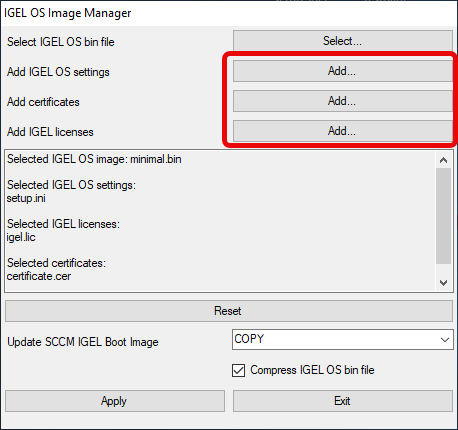Click the Exit button
Image resolution: width=458 pixels, height=430 pixels.
(x=343, y=401)
